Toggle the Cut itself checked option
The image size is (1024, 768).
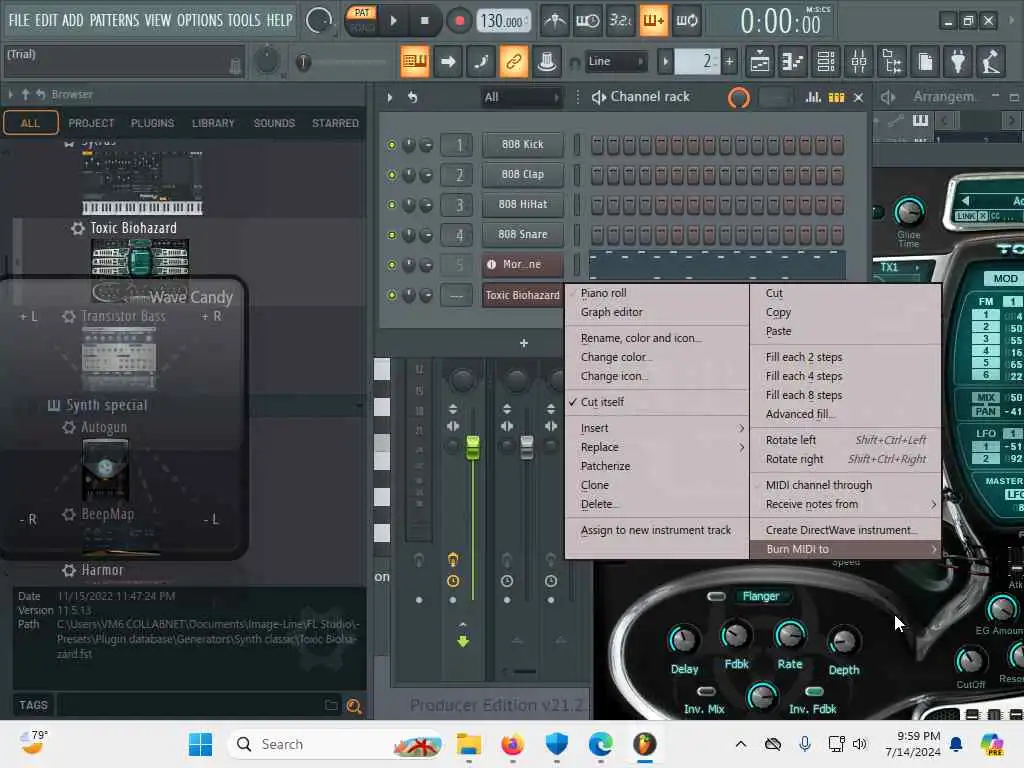tap(656, 402)
